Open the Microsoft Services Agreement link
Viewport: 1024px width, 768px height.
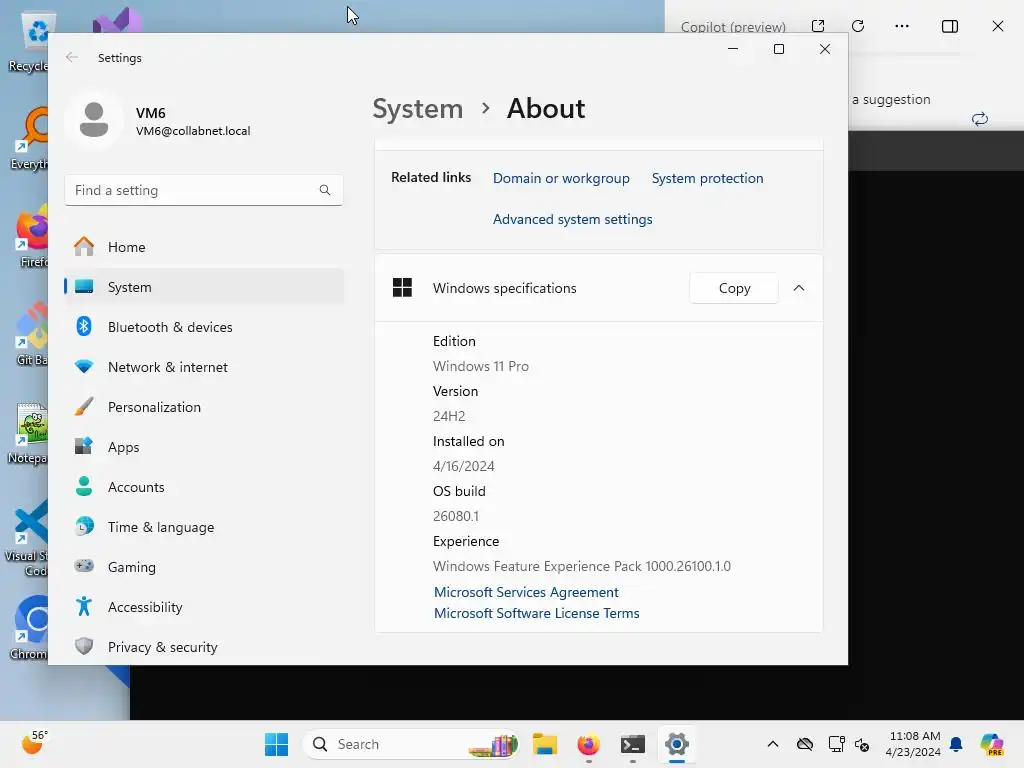pyautogui.click(x=526, y=592)
